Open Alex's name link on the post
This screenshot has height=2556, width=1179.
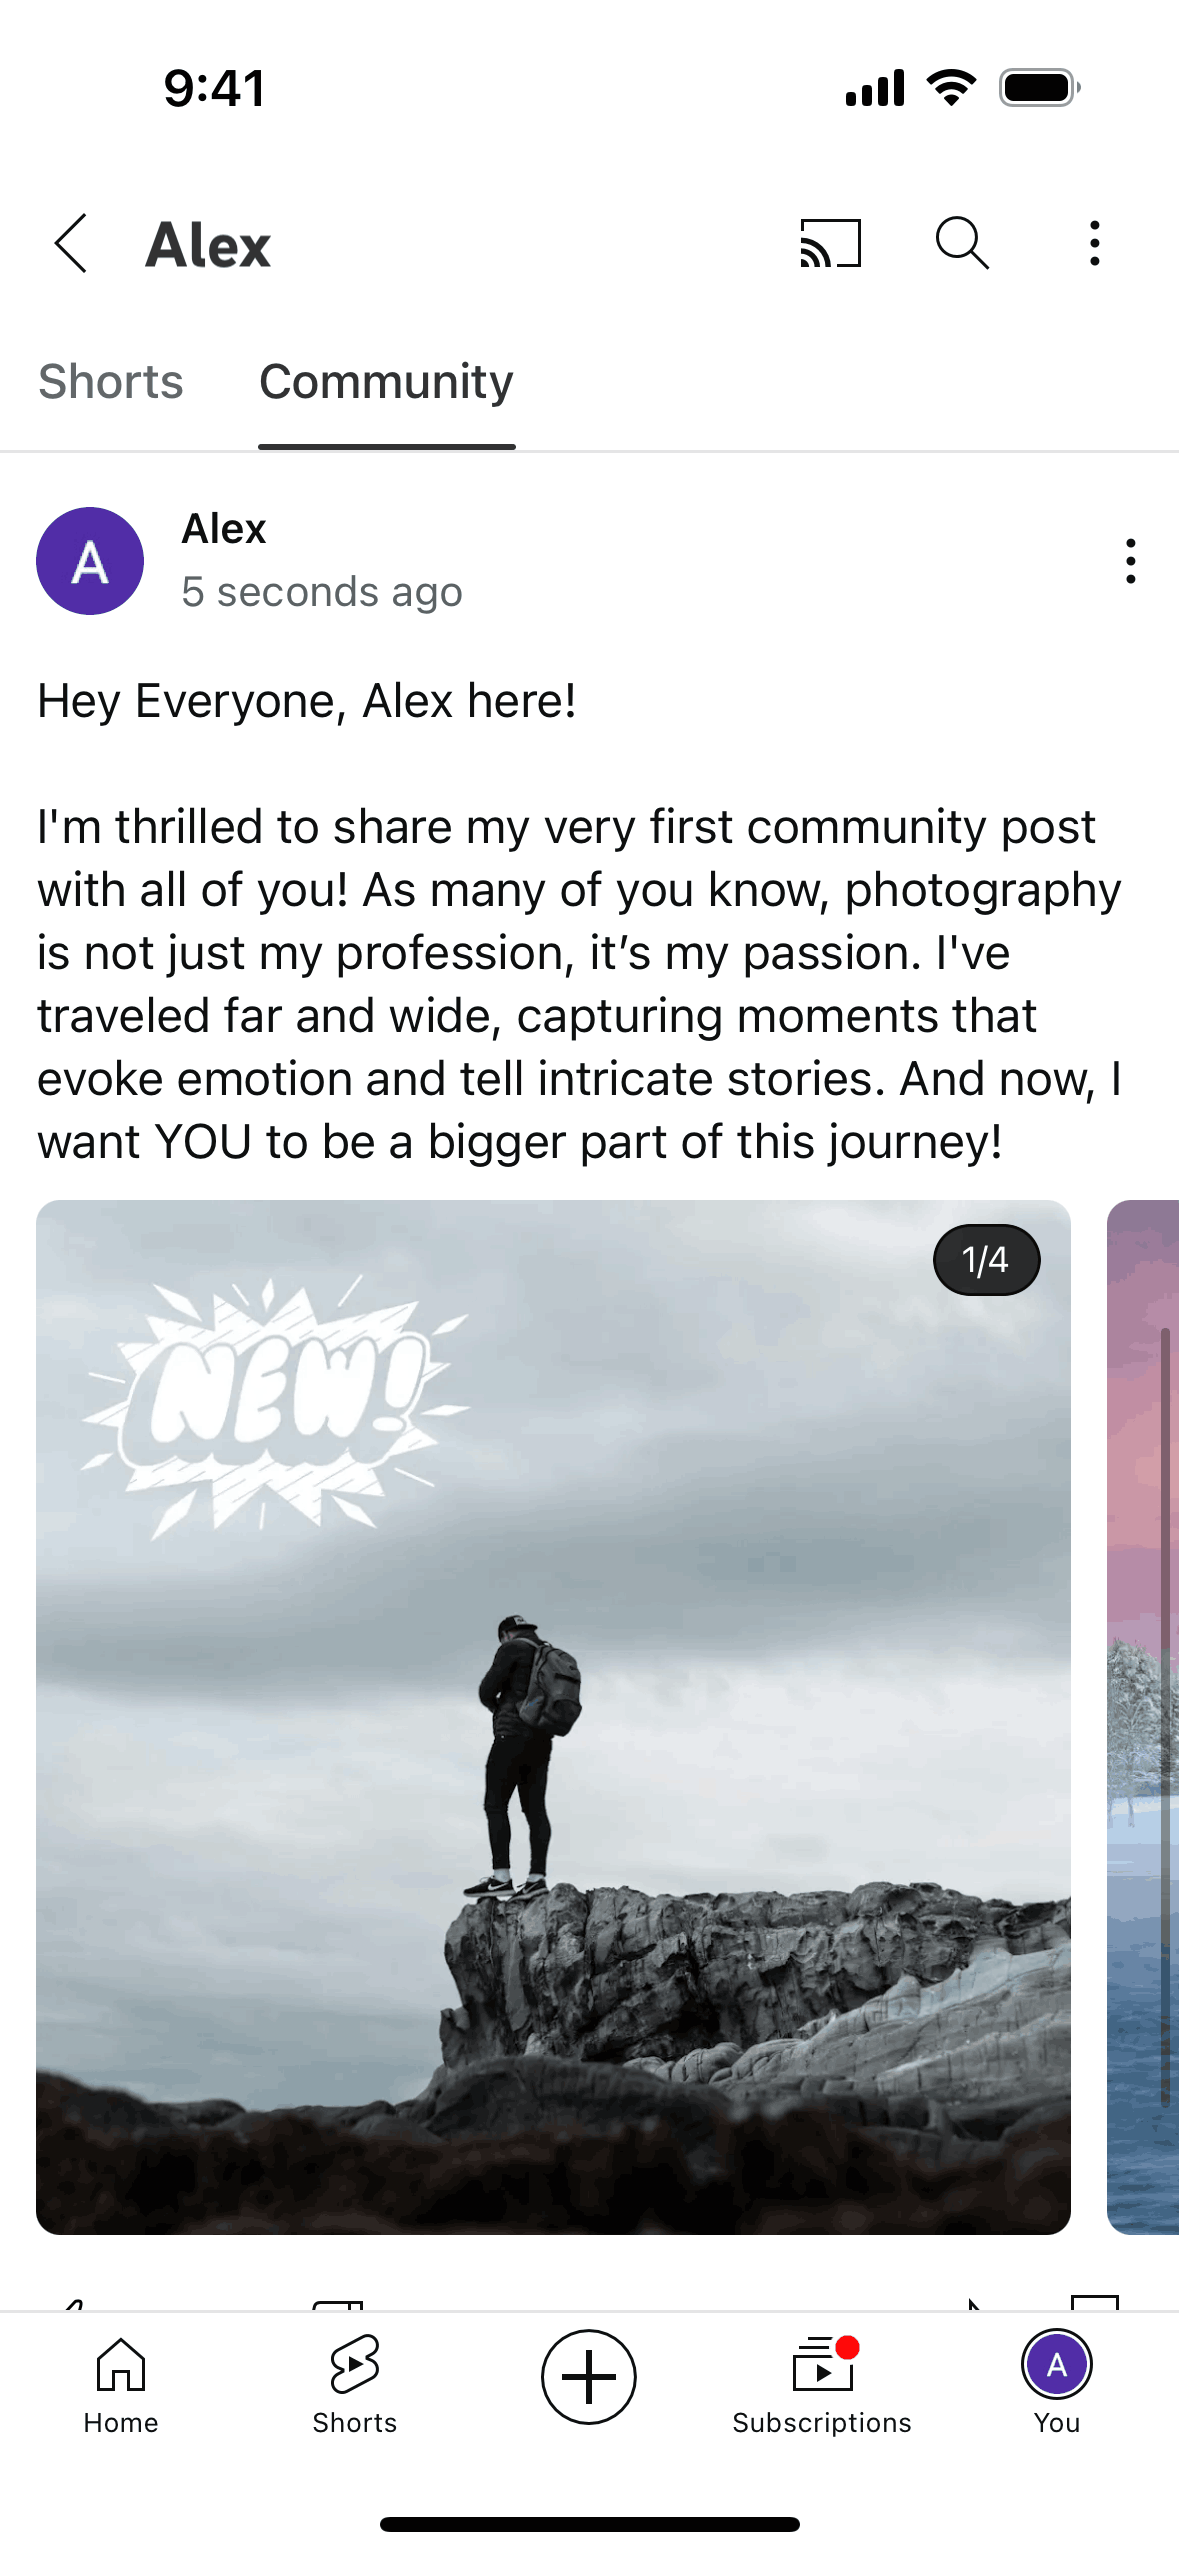[x=224, y=528]
